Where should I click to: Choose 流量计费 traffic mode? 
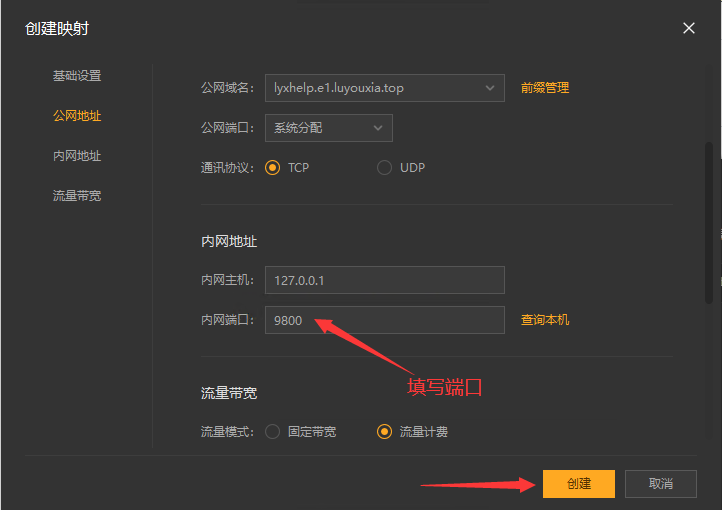384,432
